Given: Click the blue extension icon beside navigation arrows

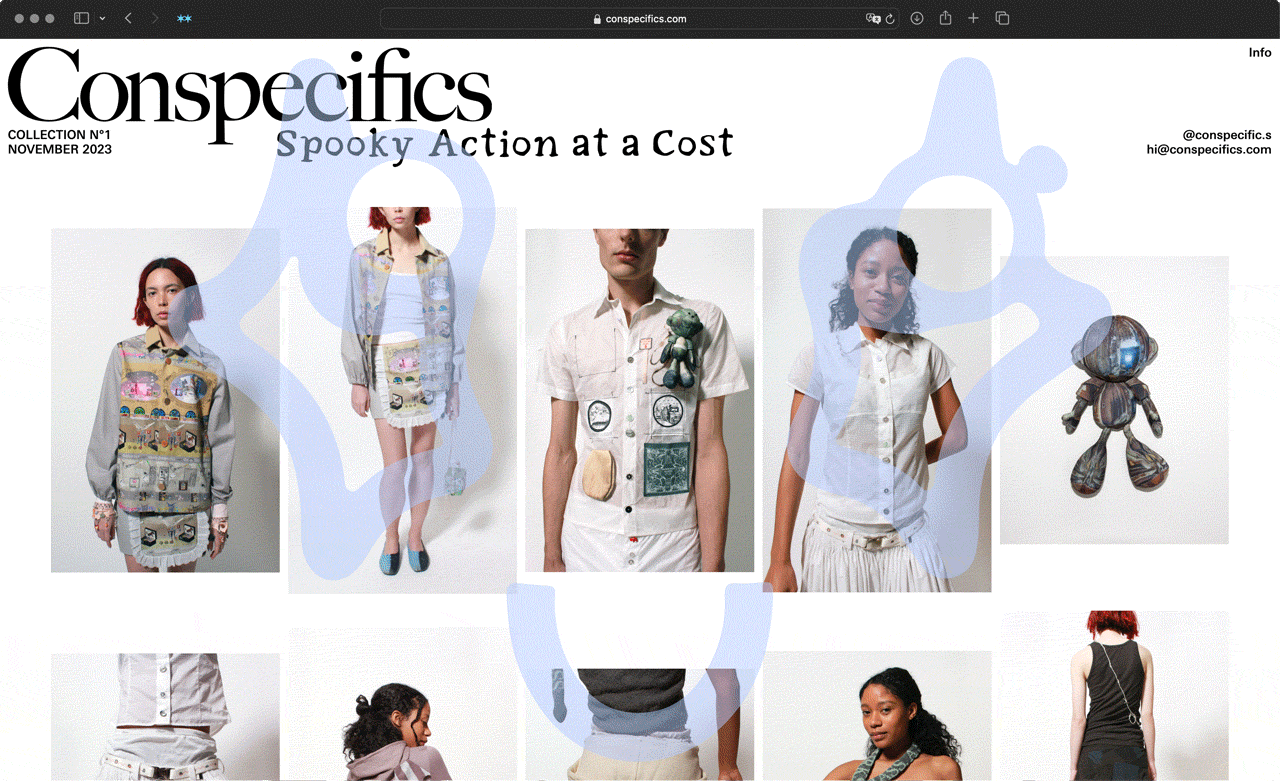Looking at the screenshot, I should tap(184, 18).
